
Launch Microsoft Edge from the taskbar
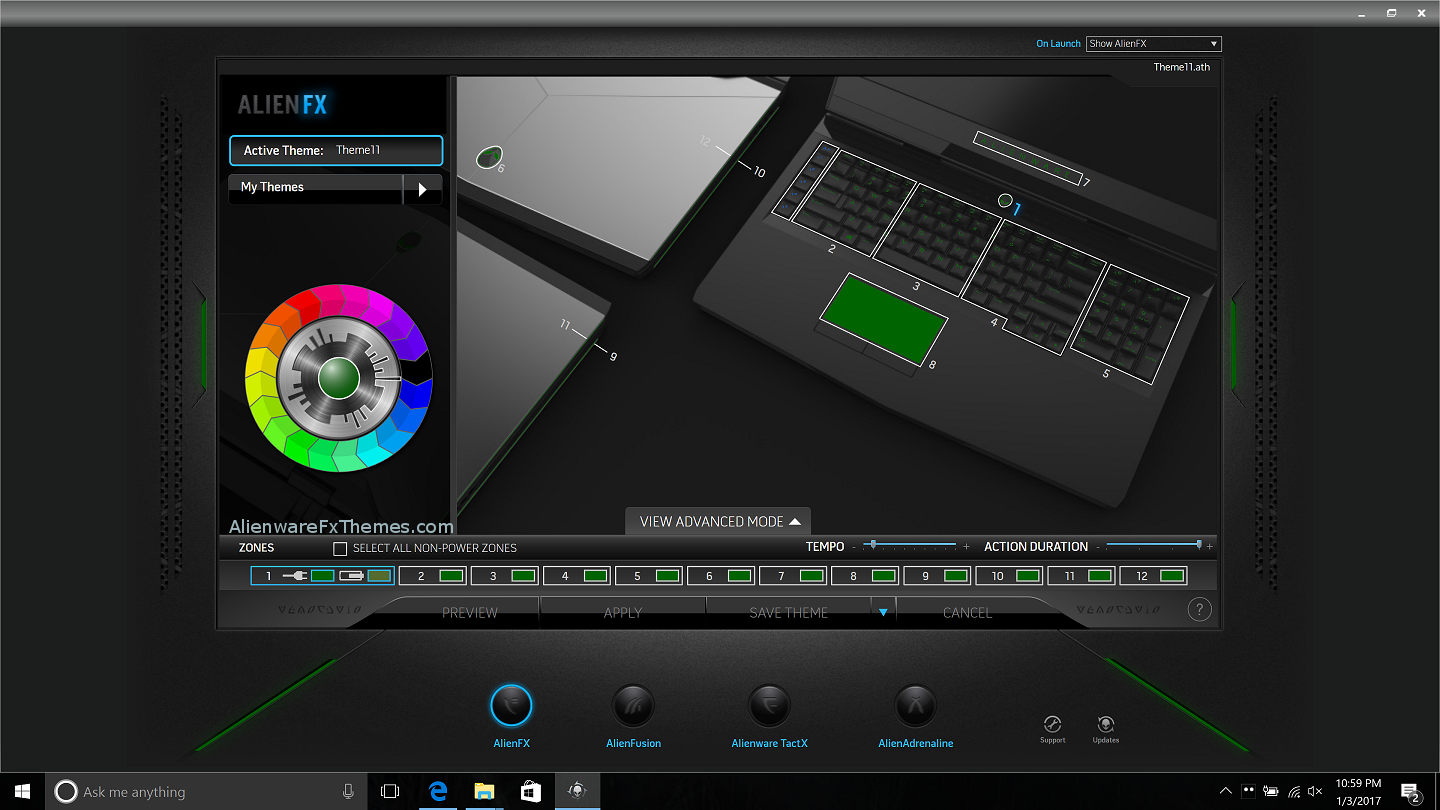point(437,791)
